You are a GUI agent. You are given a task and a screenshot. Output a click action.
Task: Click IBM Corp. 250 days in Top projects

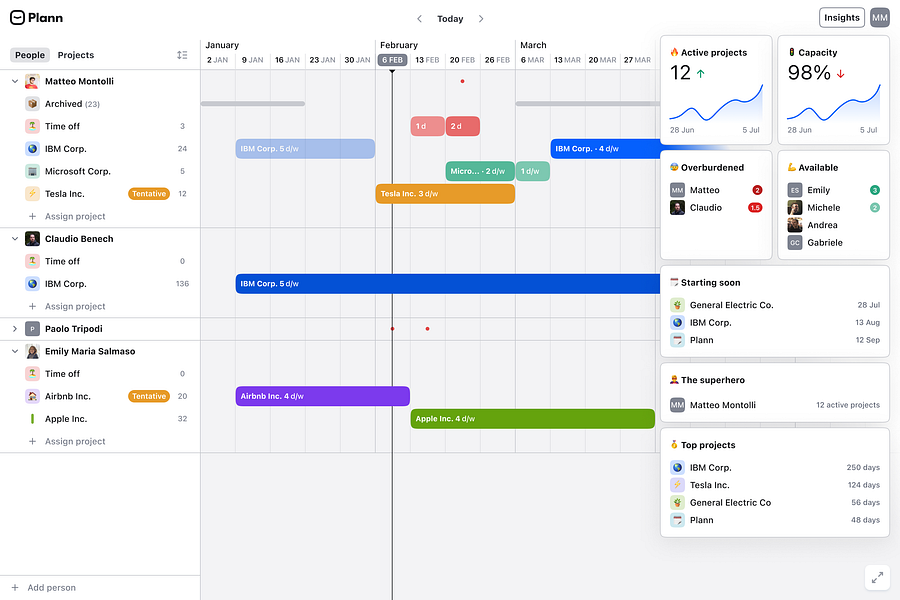(775, 467)
